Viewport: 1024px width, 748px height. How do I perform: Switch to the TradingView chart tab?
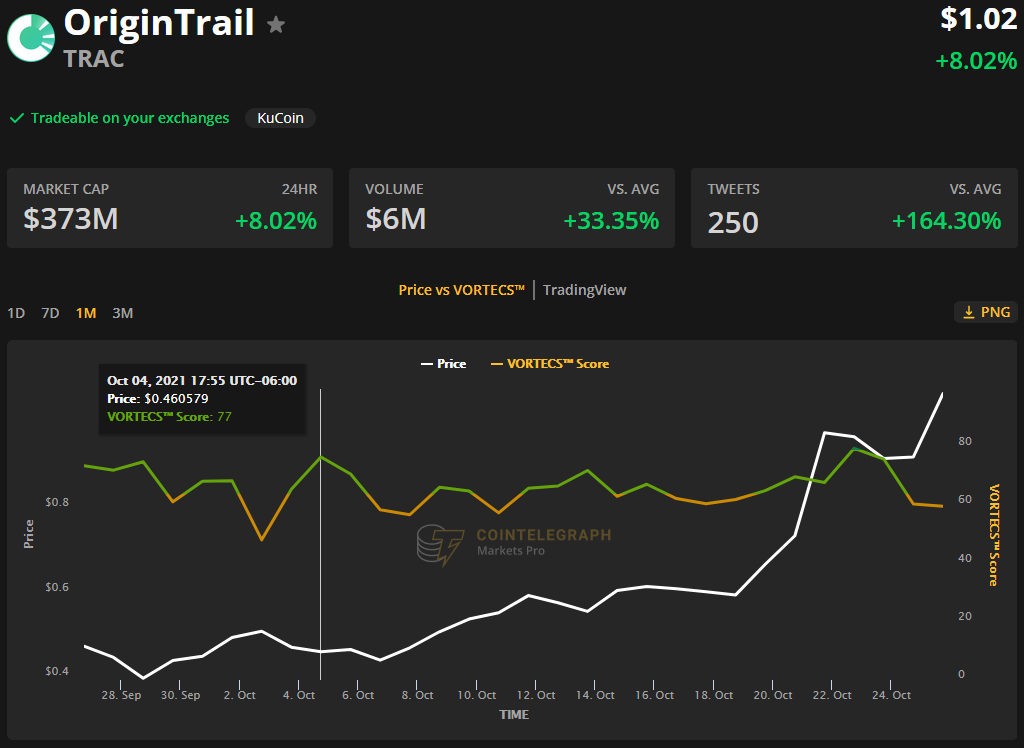584,290
